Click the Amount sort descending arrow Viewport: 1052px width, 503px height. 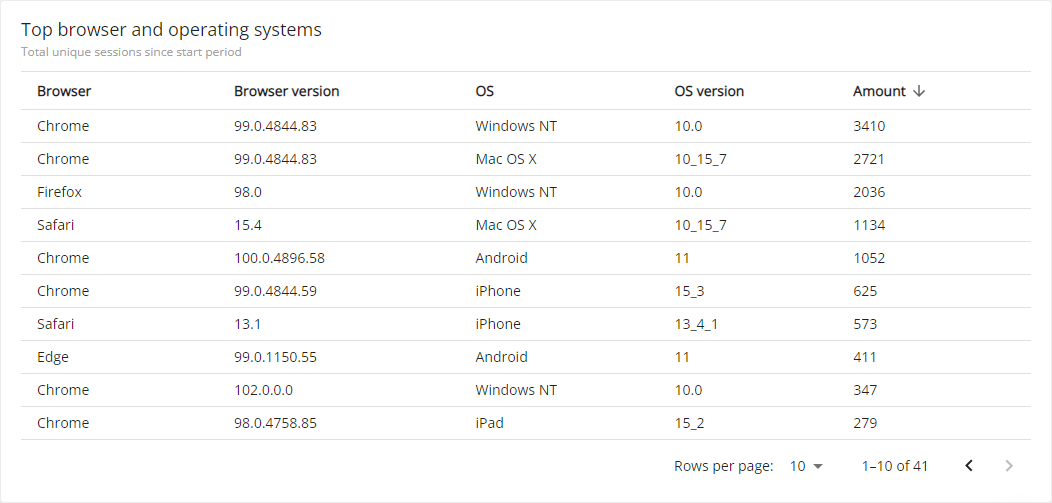(919, 91)
